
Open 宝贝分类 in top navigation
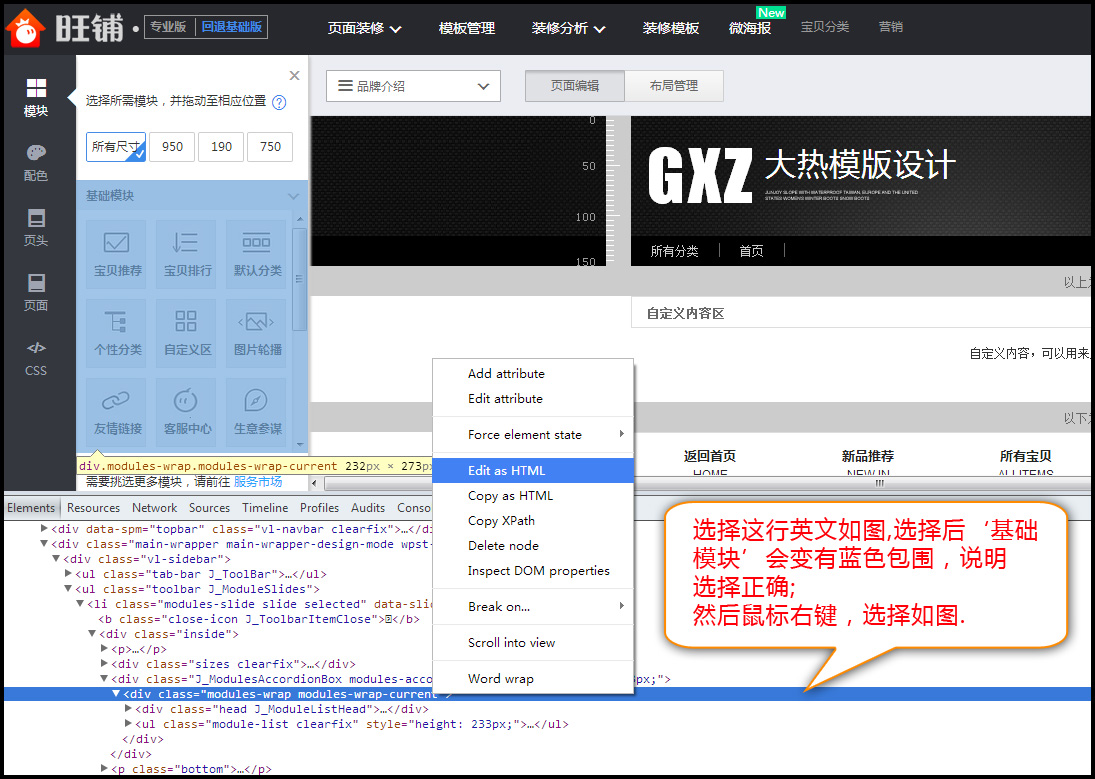tap(825, 27)
